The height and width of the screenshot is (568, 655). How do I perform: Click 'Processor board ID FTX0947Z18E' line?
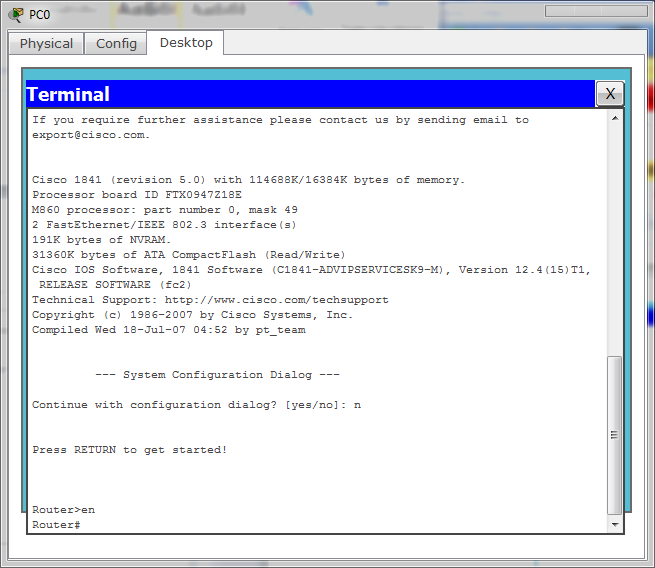(x=137, y=194)
